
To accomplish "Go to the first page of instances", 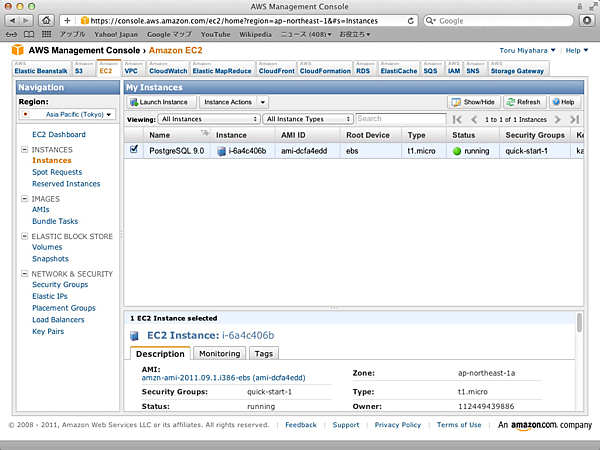I will click(x=457, y=119).
